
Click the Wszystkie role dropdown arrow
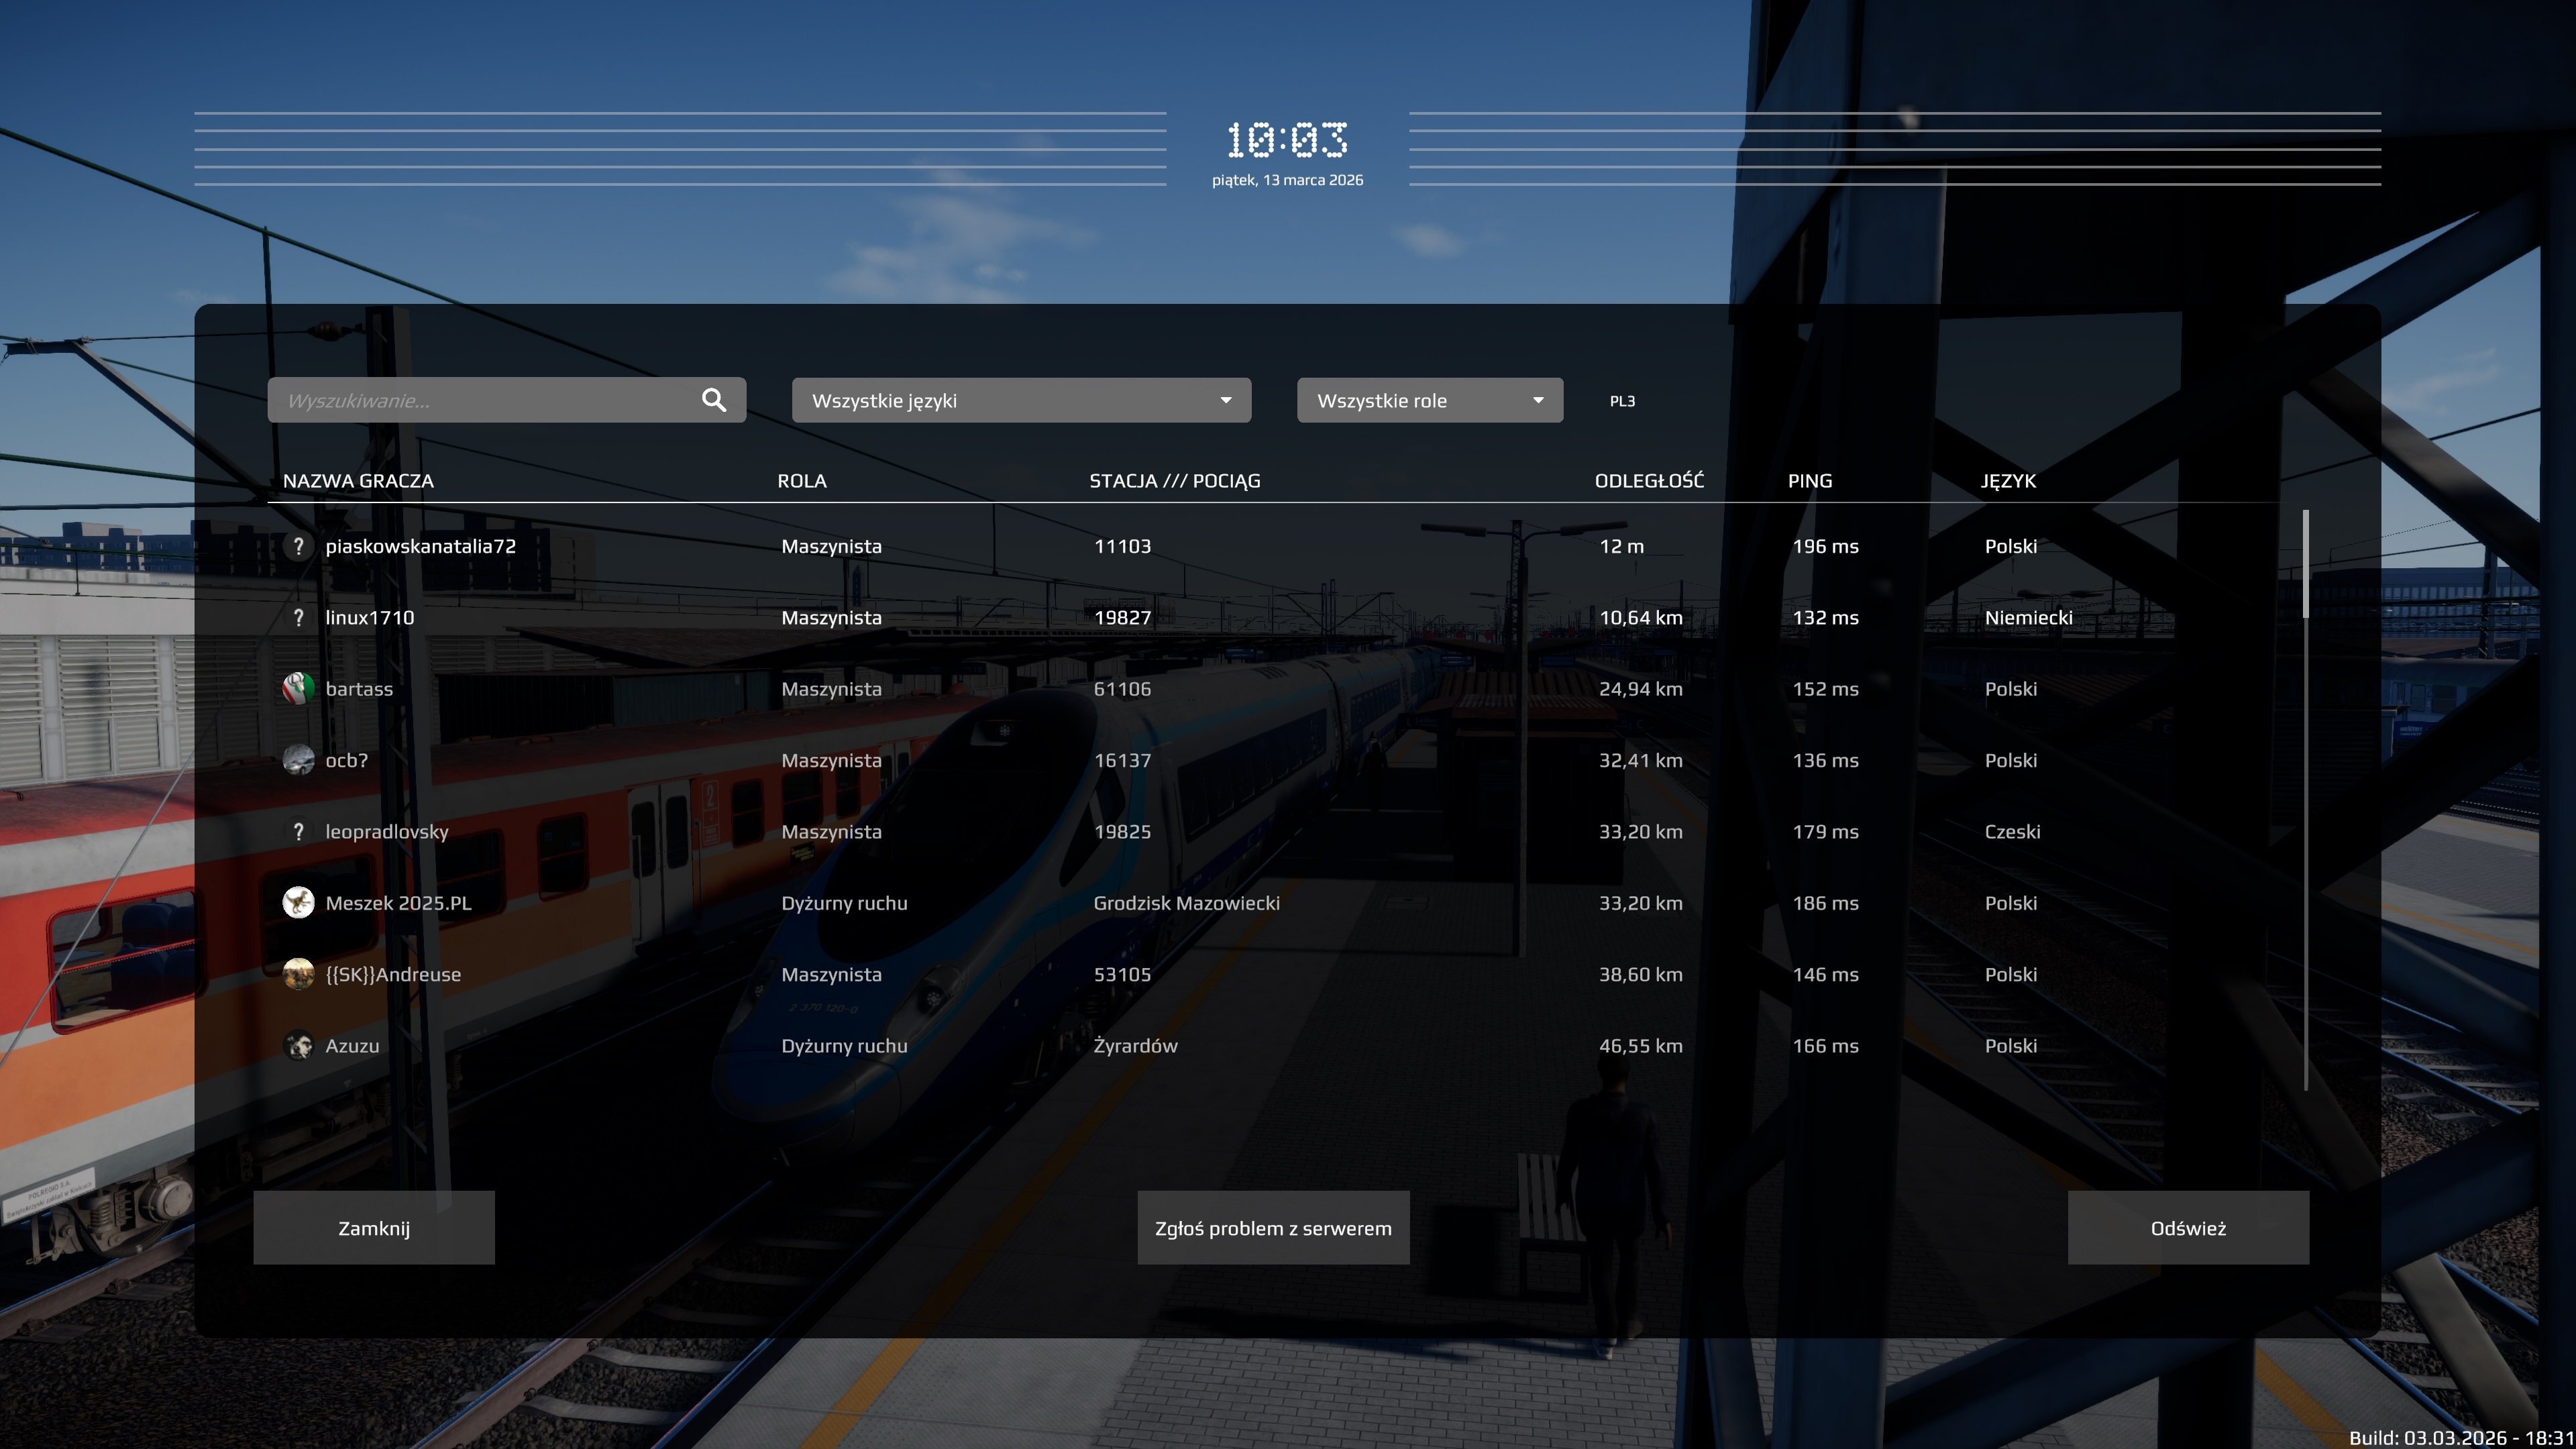pos(1538,400)
